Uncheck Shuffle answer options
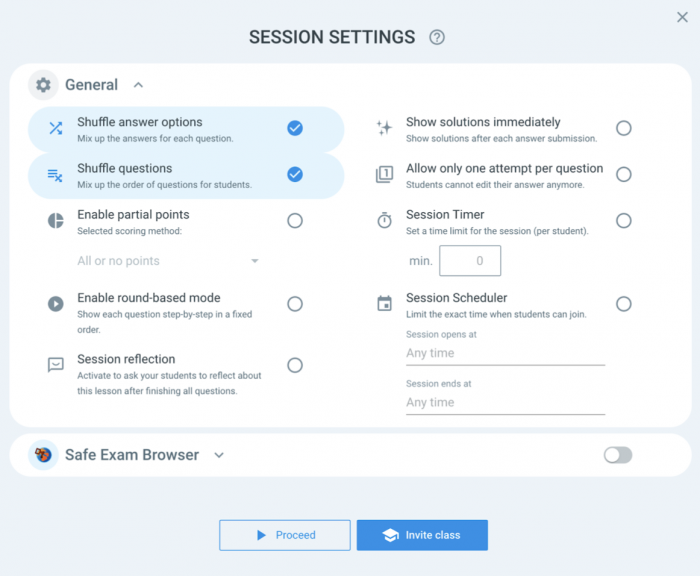This screenshot has height=576, width=700. (x=295, y=129)
